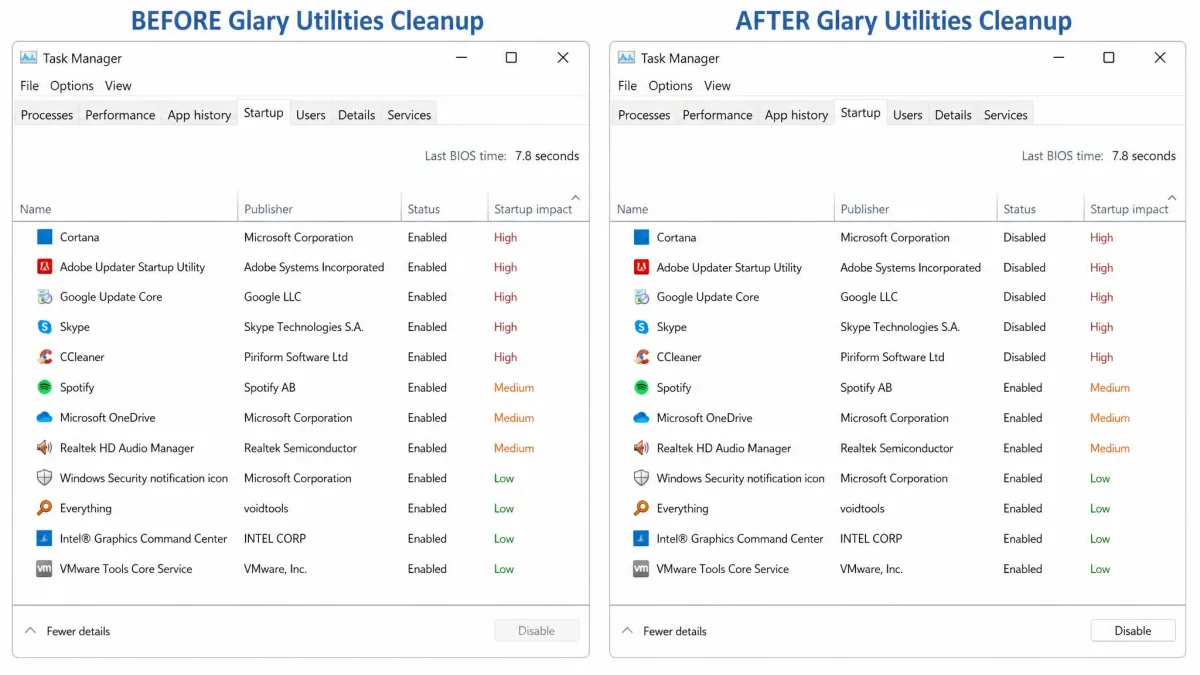Collapse with Fewer details in the AFTER window

click(x=664, y=631)
